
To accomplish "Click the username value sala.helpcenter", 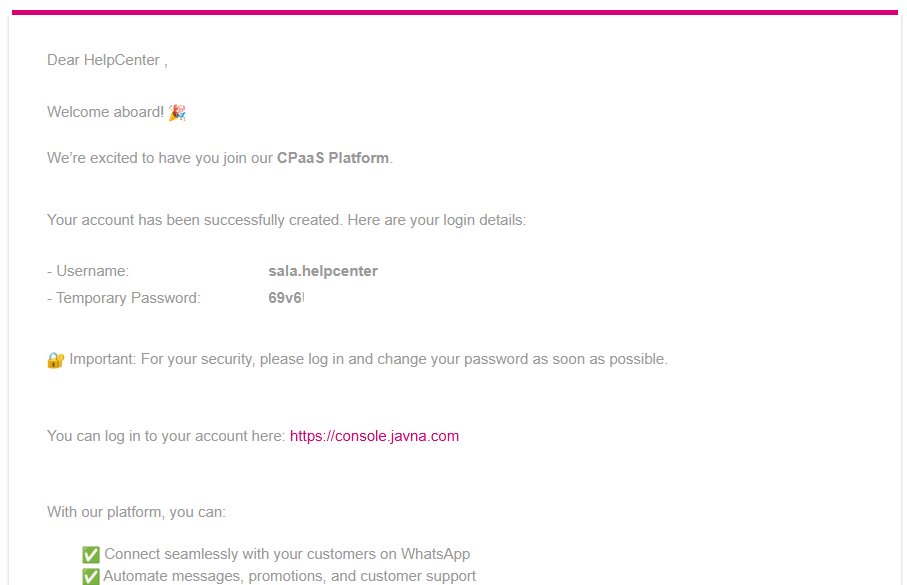I will (x=323, y=271).
